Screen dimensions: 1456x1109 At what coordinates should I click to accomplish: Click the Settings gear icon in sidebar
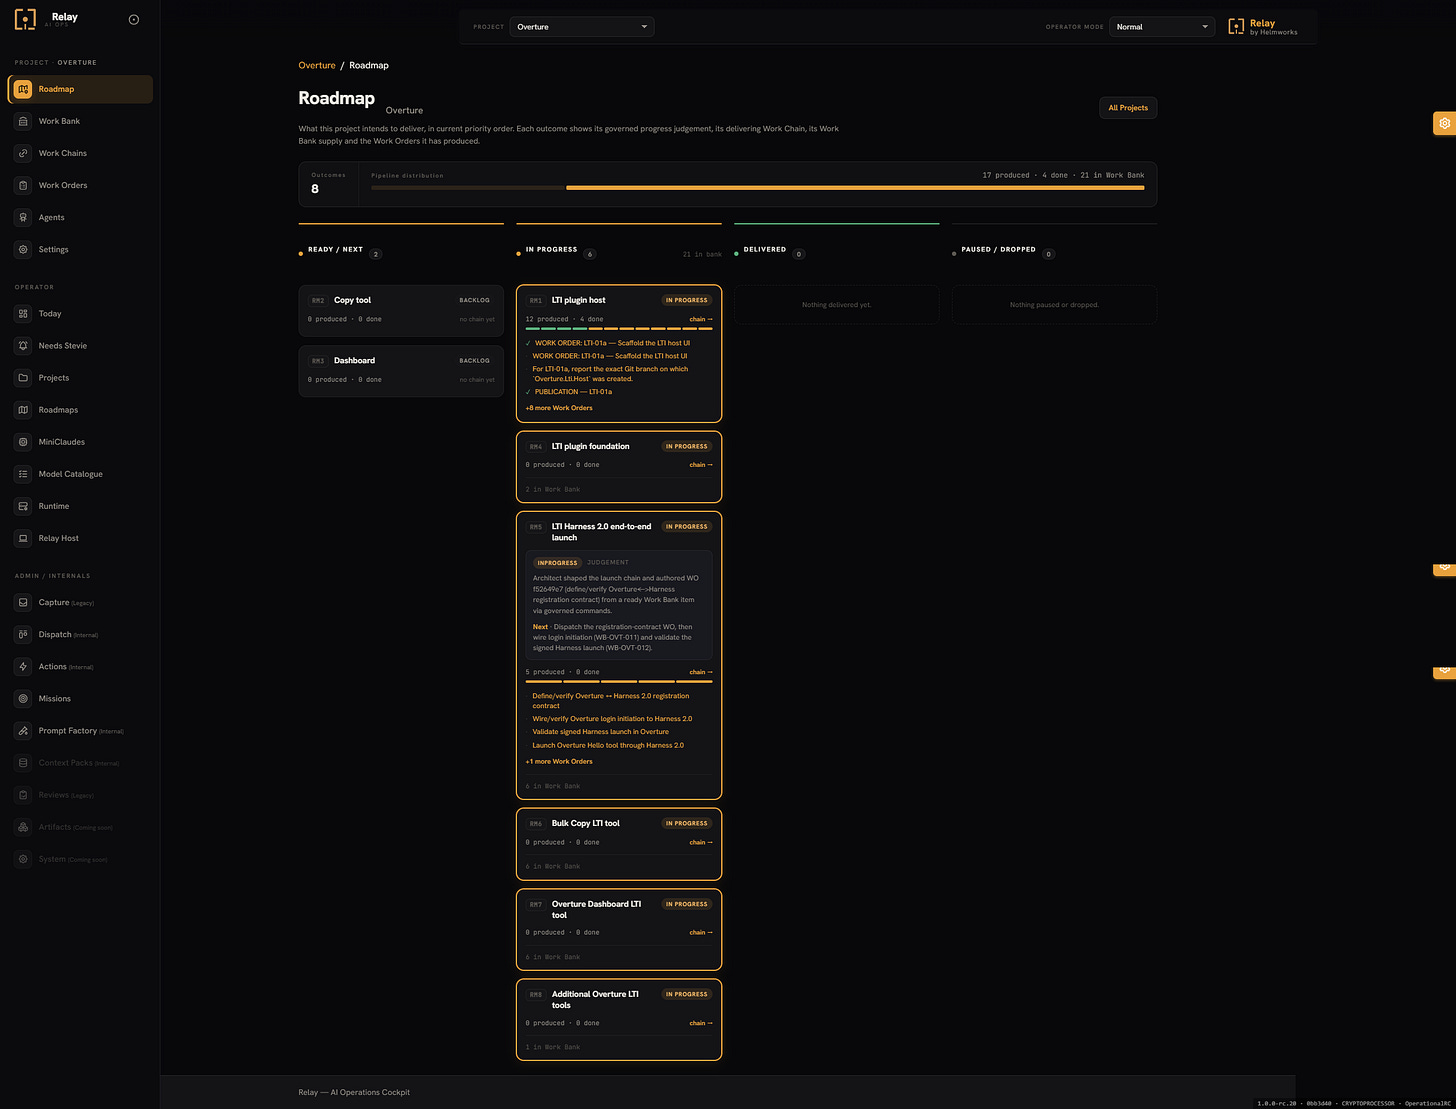pos(23,249)
